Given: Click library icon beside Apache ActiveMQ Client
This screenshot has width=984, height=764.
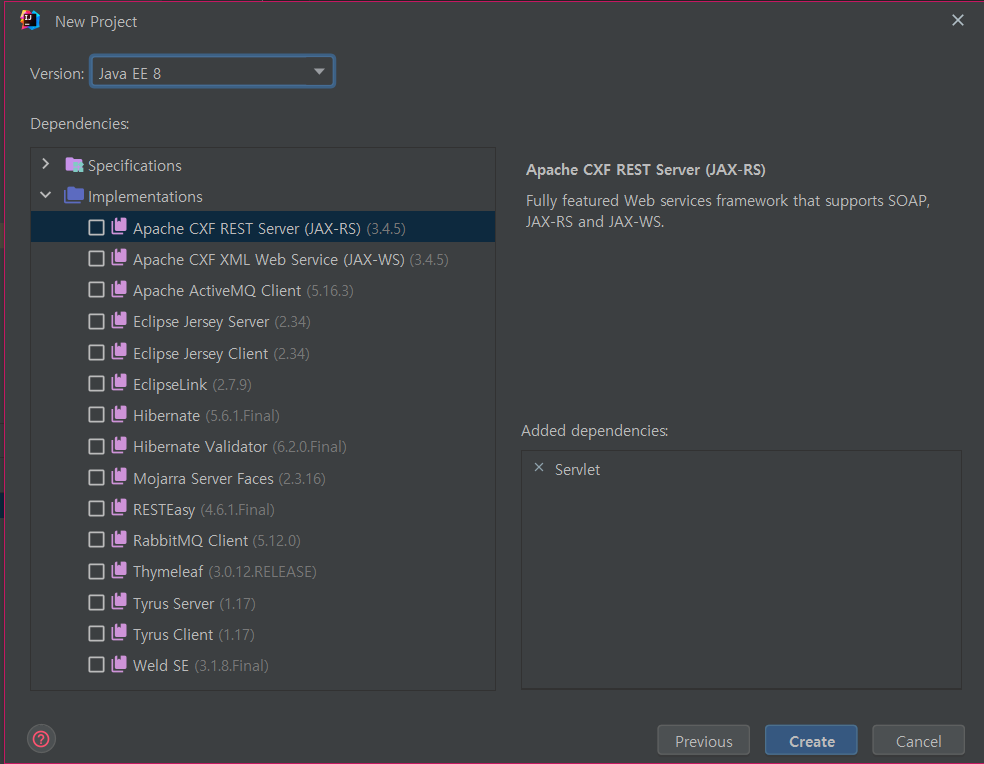Looking at the screenshot, I should (119, 289).
